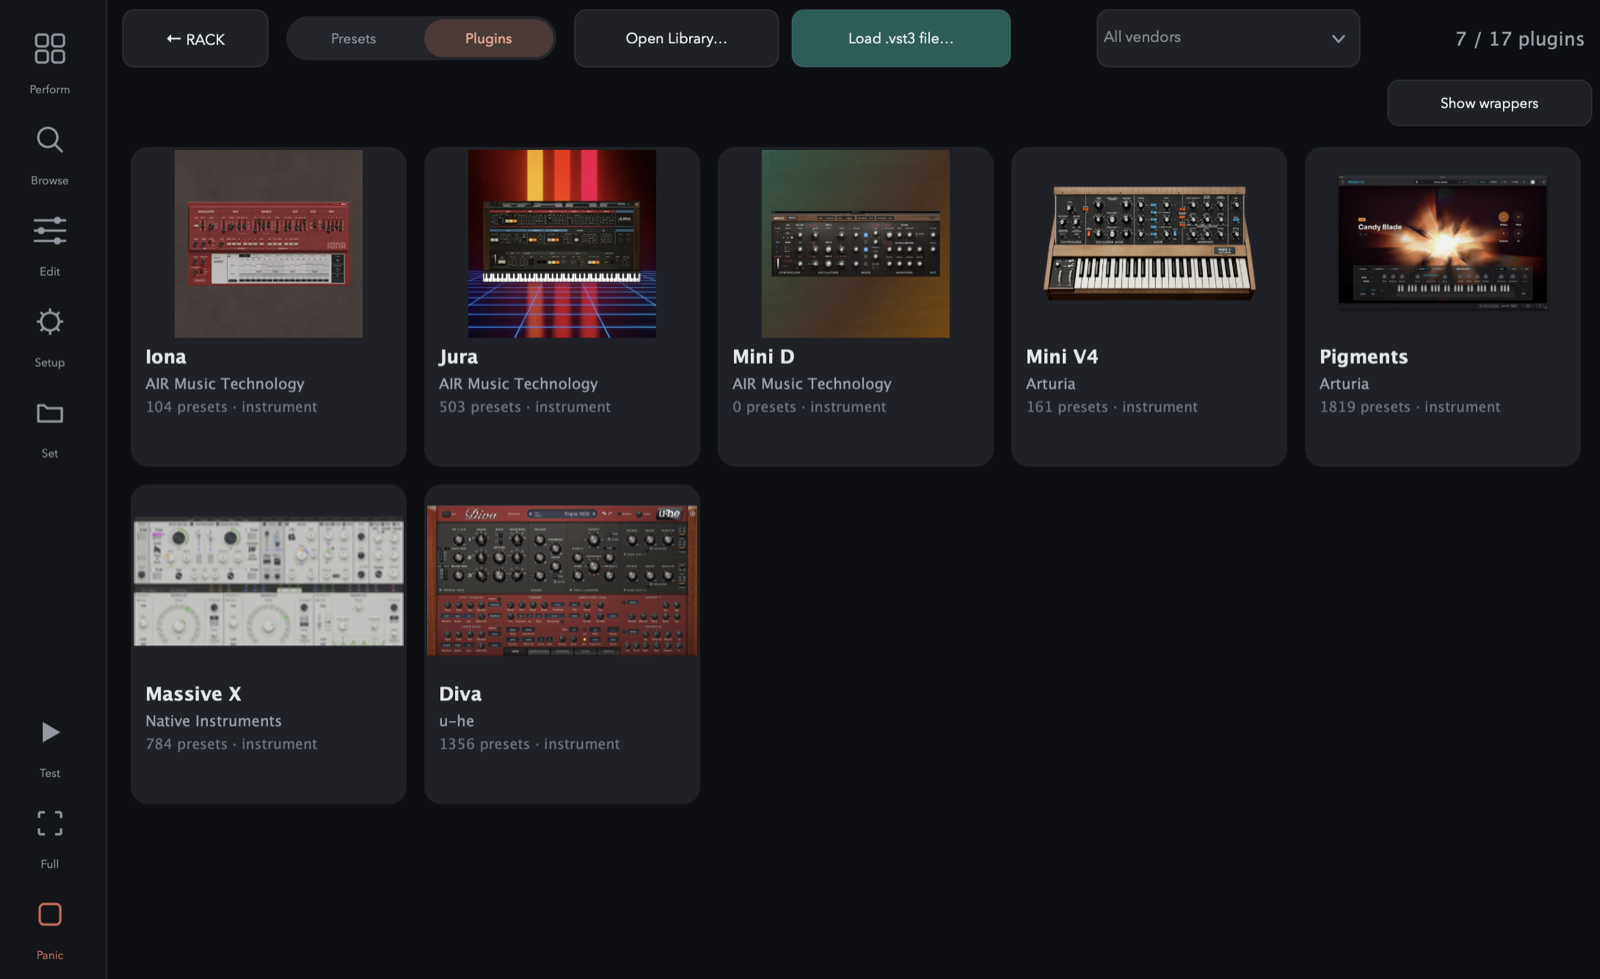The width and height of the screenshot is (1600, 979).
Task: Select the Iona plugin thumbnail
Action: click(x=269, y=244)
